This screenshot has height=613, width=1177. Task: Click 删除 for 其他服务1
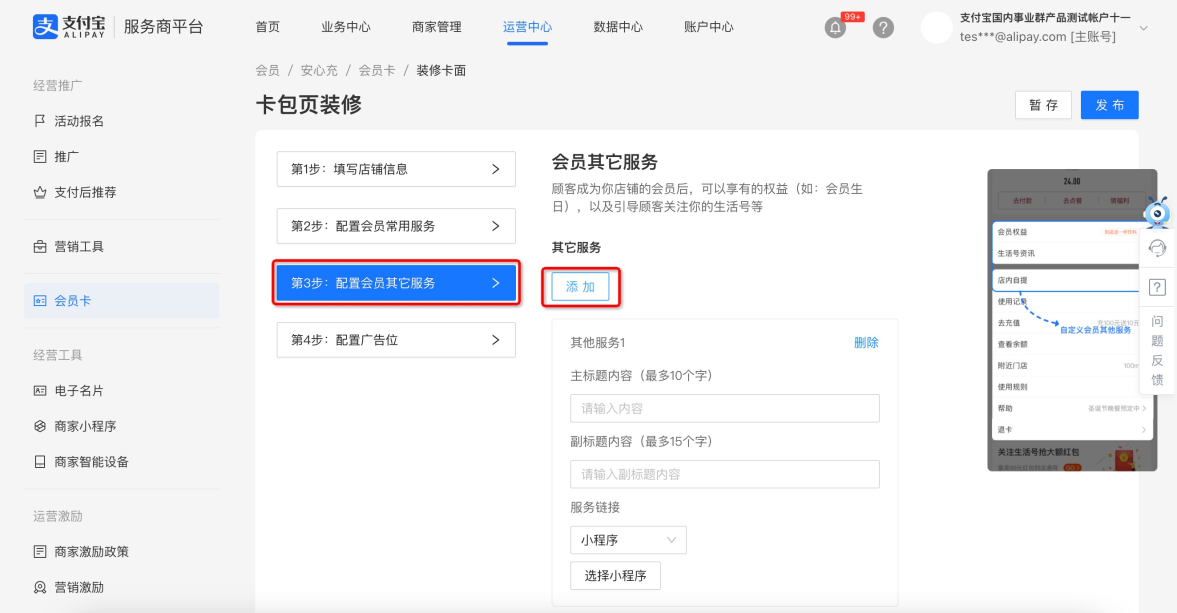[x=866, y=342]
